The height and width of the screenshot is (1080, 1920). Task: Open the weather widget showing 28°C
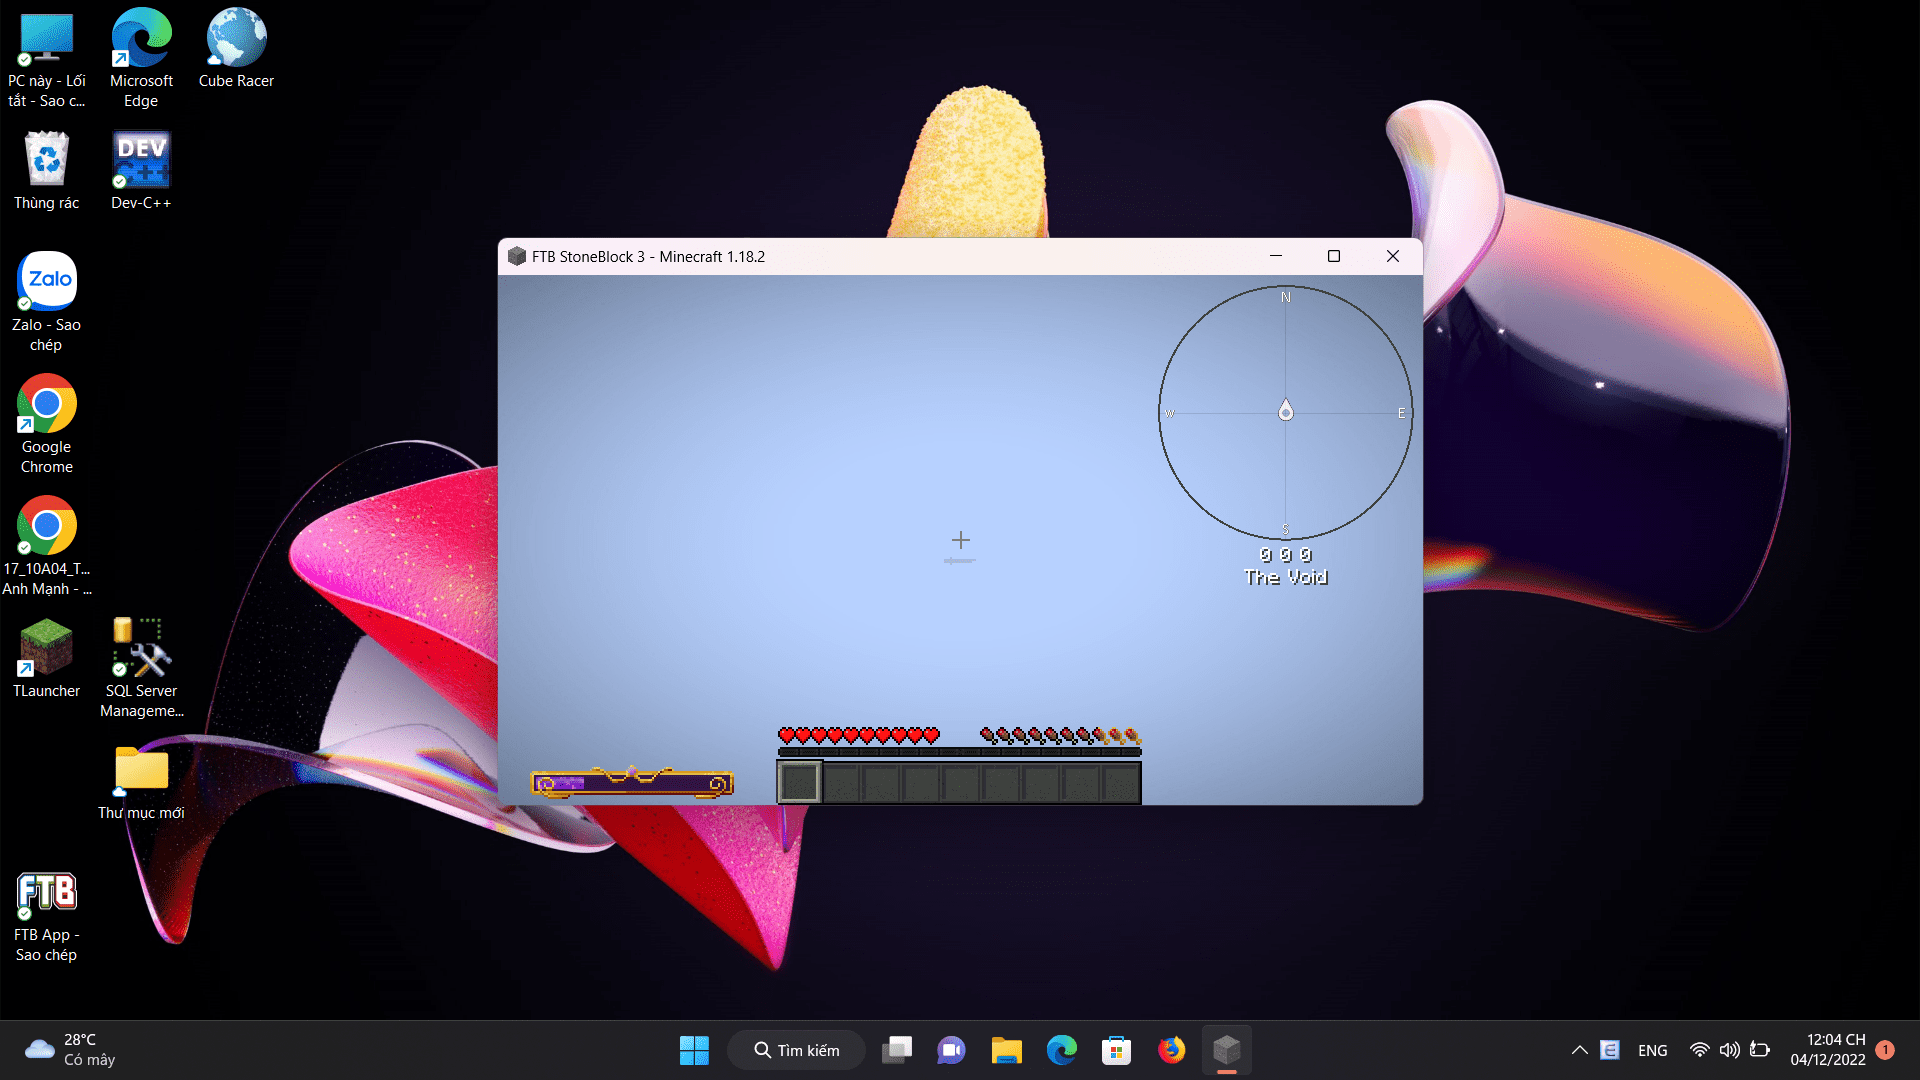coord(70,1050)
